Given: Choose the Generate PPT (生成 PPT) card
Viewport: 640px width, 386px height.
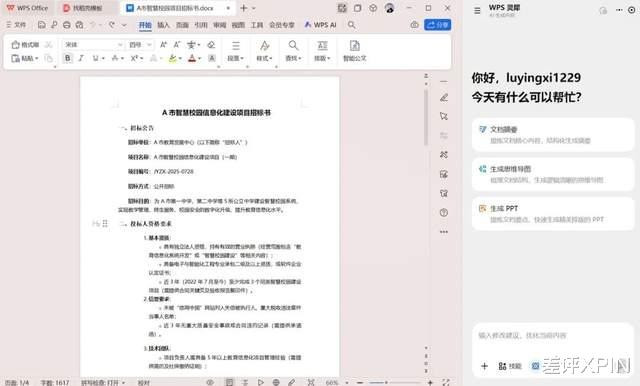Looking at the screenshot, I should point(553,214).
